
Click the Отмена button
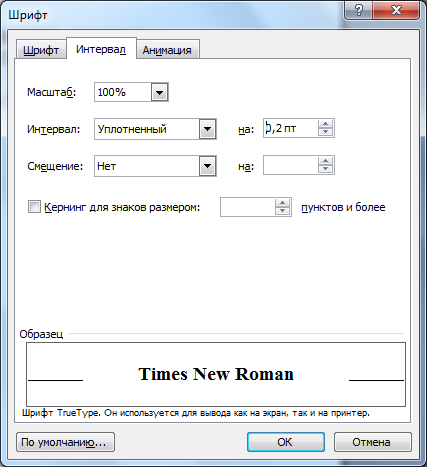click(373, 442)
